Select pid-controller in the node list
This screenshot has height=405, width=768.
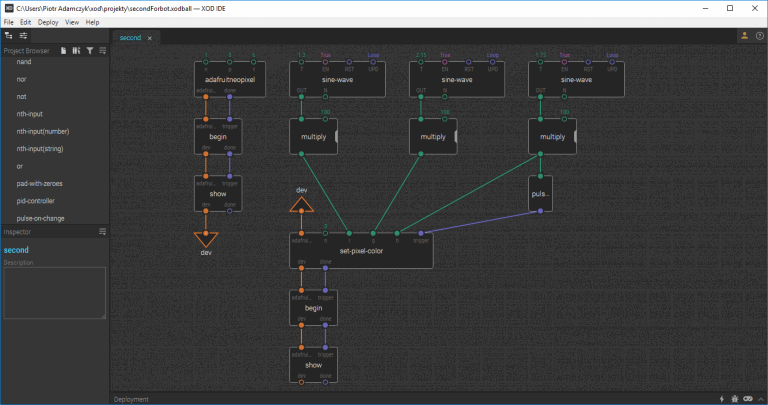[40, 200]
